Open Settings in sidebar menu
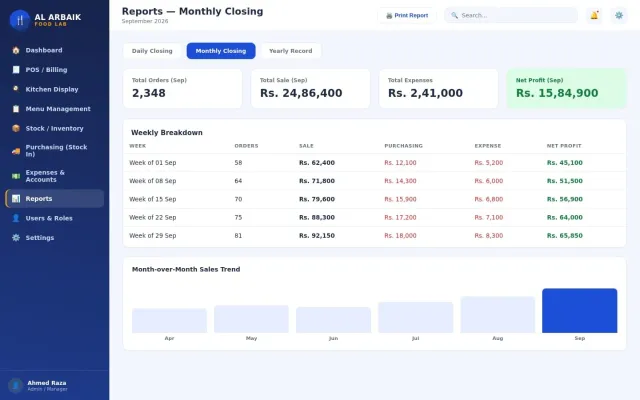This screenshot has height=400, width=640. (55, 238)
